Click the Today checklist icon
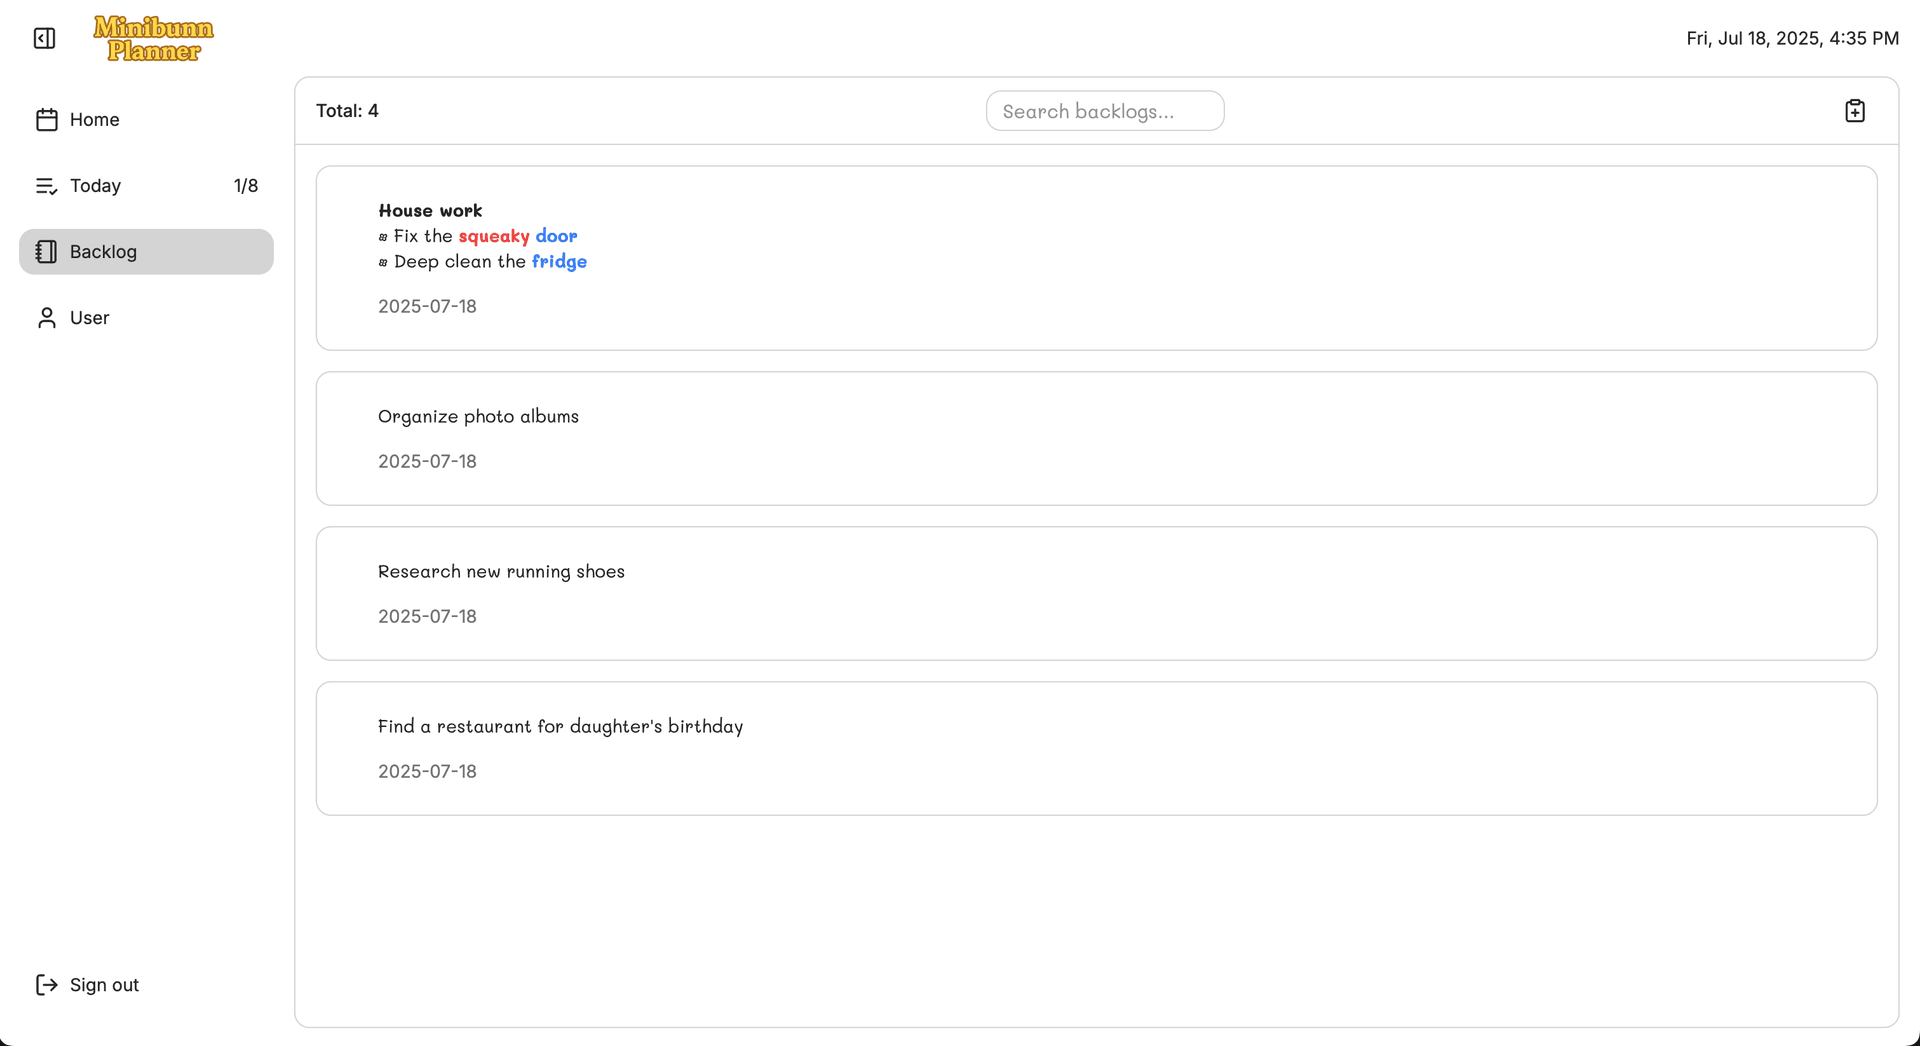 pyautogui.click(x=46, y=186)
